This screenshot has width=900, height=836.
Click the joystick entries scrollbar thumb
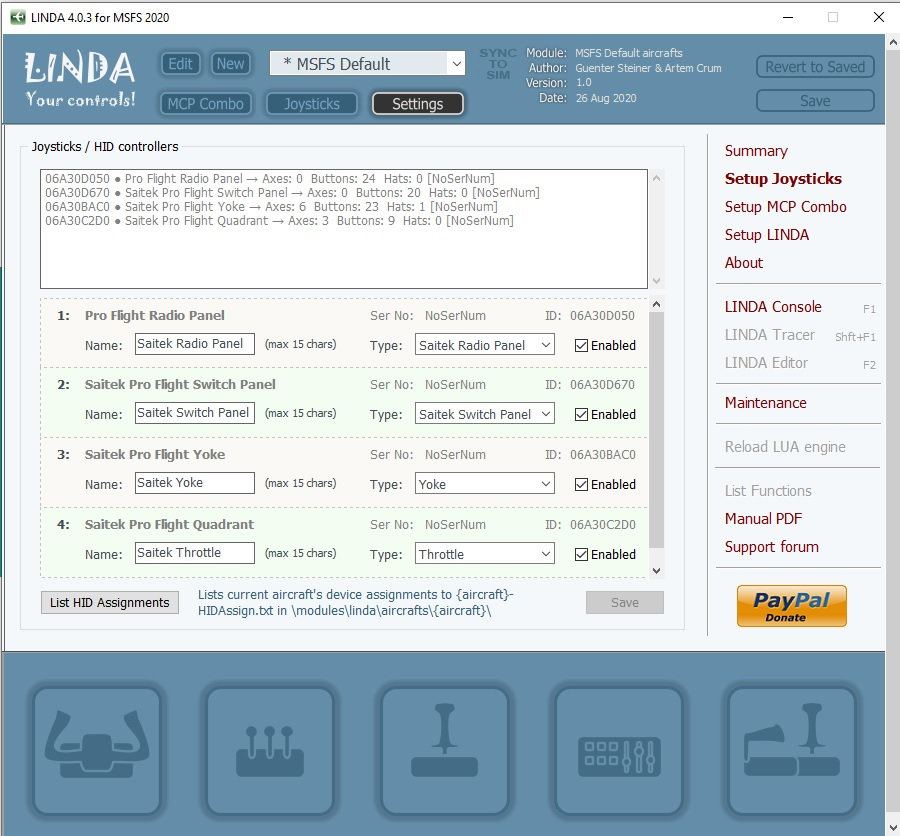tap(657, 429)
